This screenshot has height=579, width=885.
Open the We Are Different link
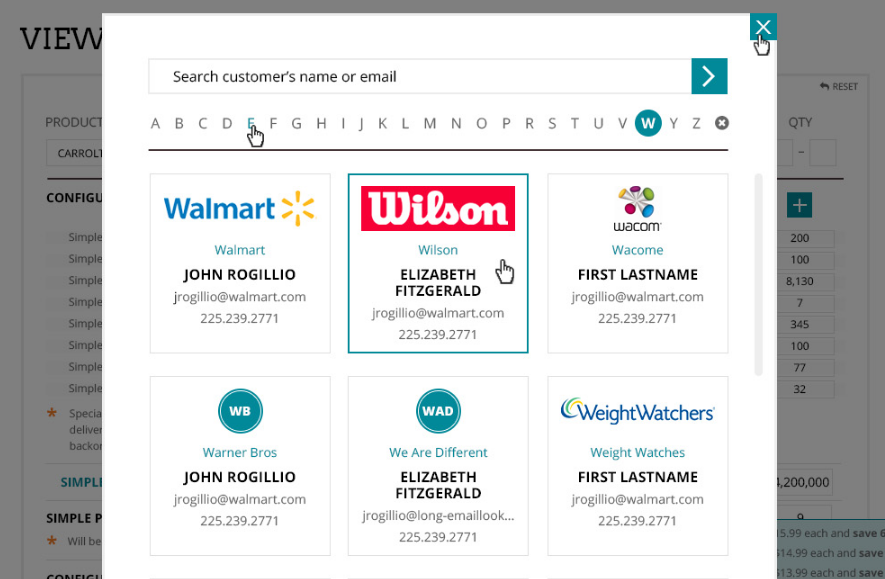(438, 453)
